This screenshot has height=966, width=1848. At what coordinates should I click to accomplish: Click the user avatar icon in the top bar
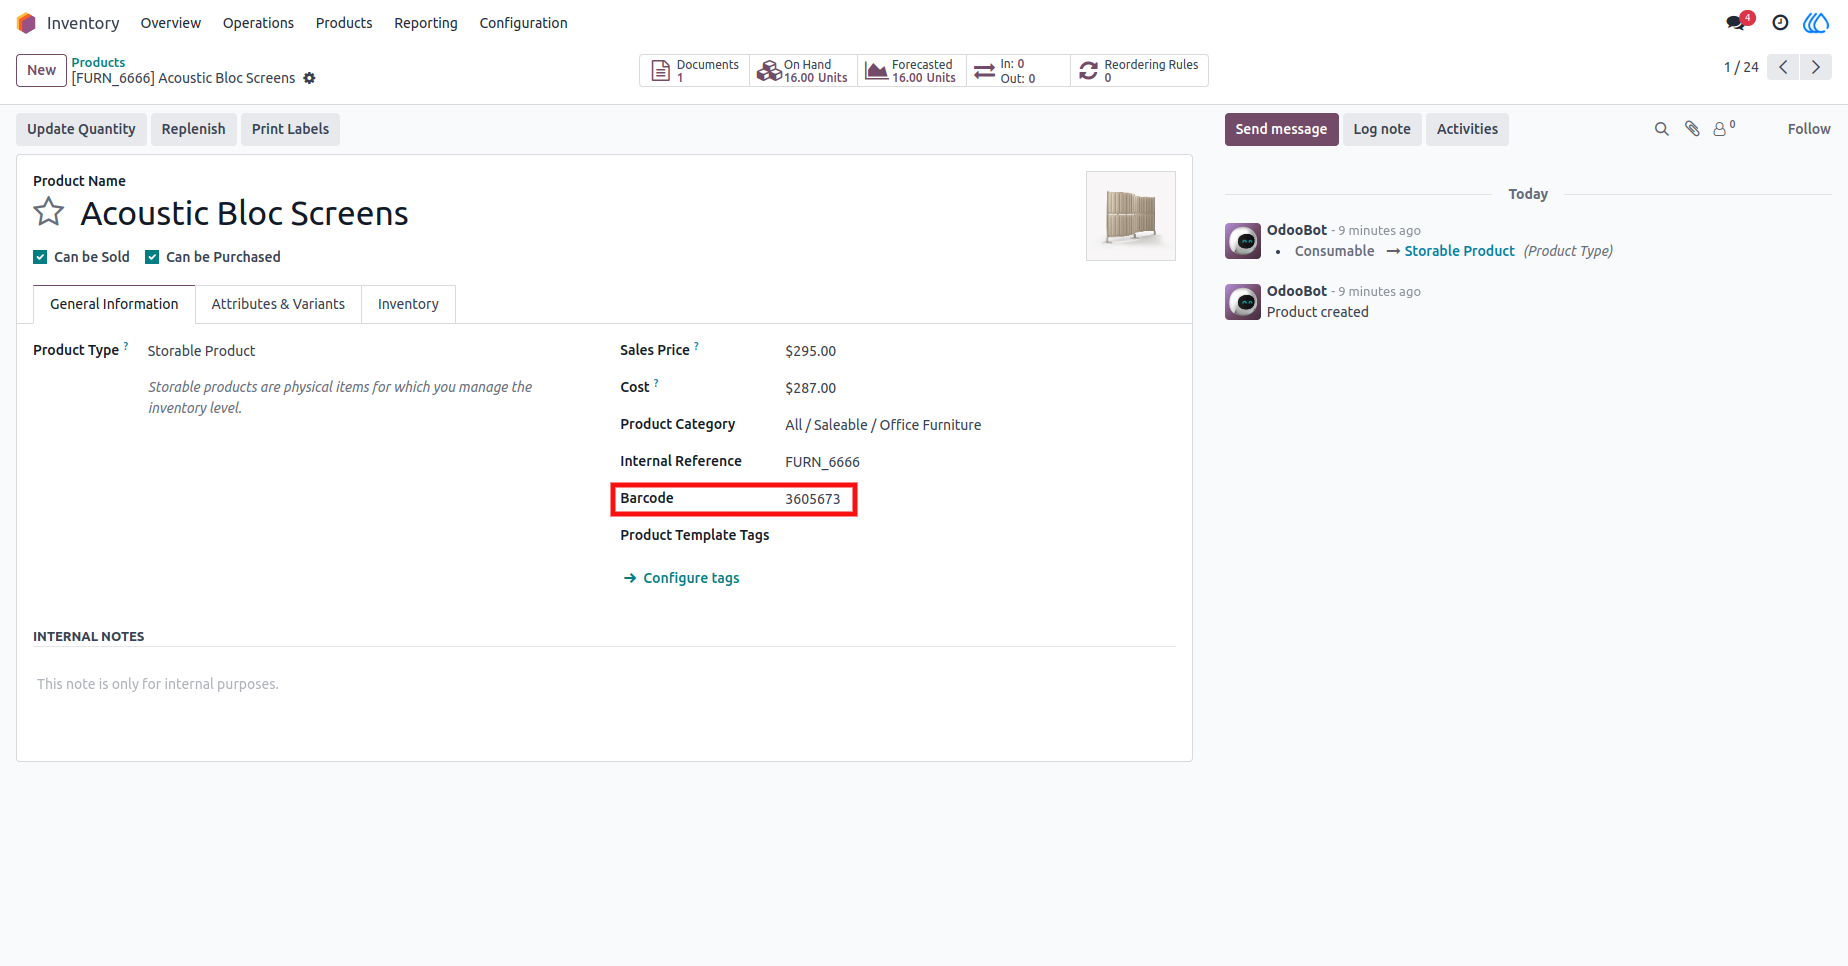pyautogui.click(x=1816, y=23)
